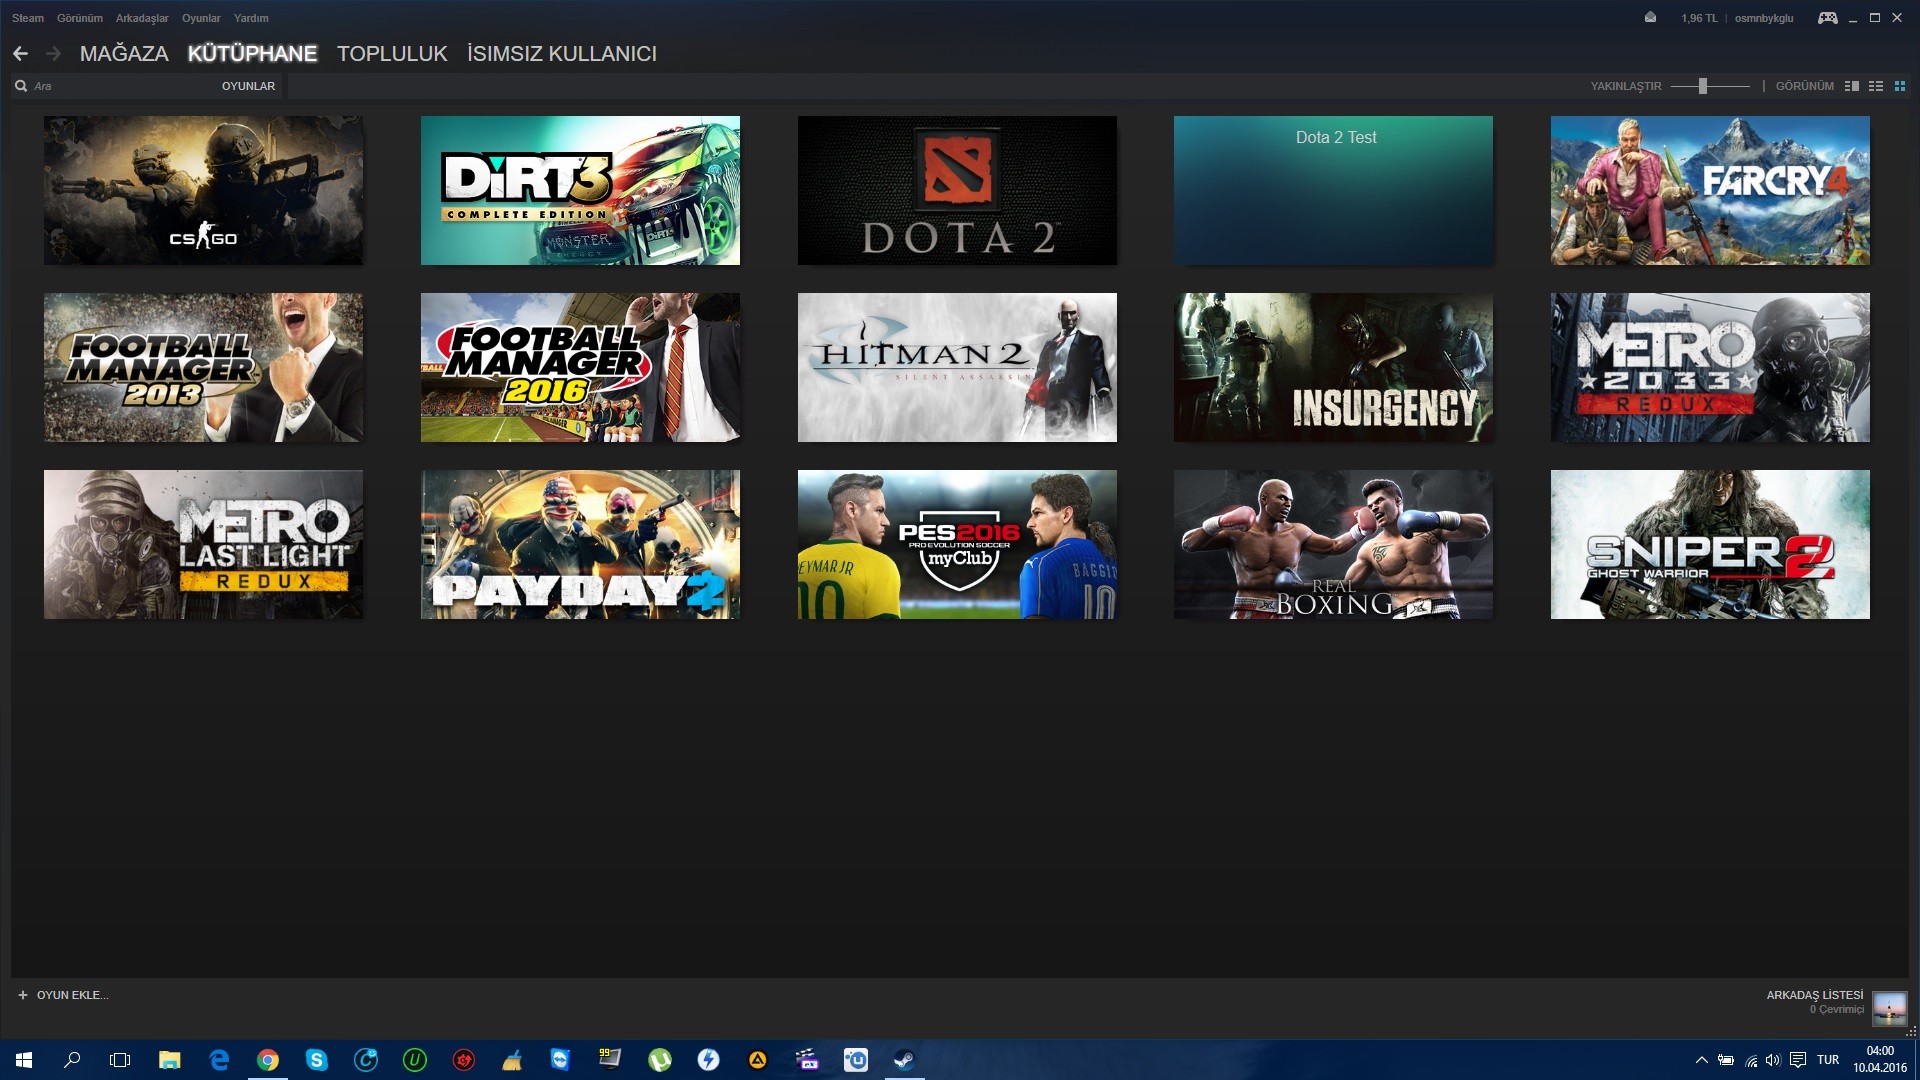
Task: Switch to detail view layout icon
Action: point(1851,86)
